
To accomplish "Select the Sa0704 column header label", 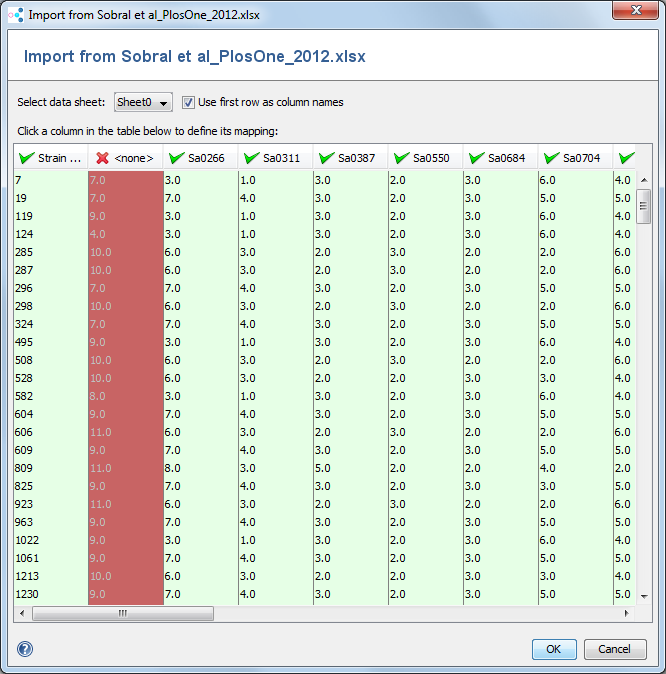I will (x=581, y=158).
